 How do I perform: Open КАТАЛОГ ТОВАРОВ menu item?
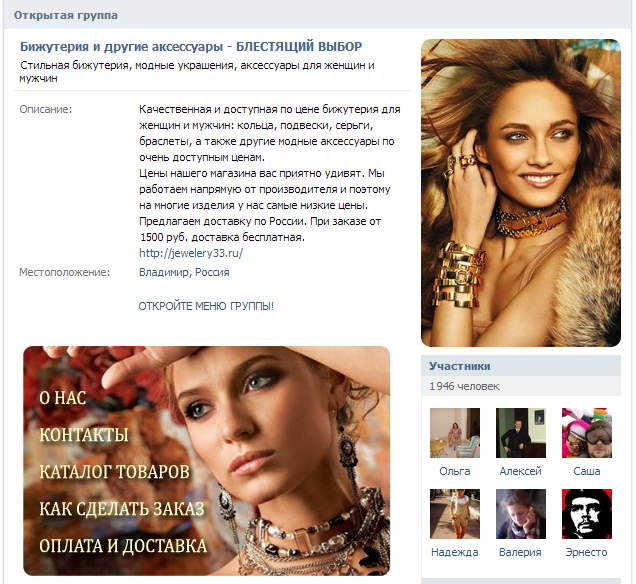pyautogui.click(x=114, y=472)
